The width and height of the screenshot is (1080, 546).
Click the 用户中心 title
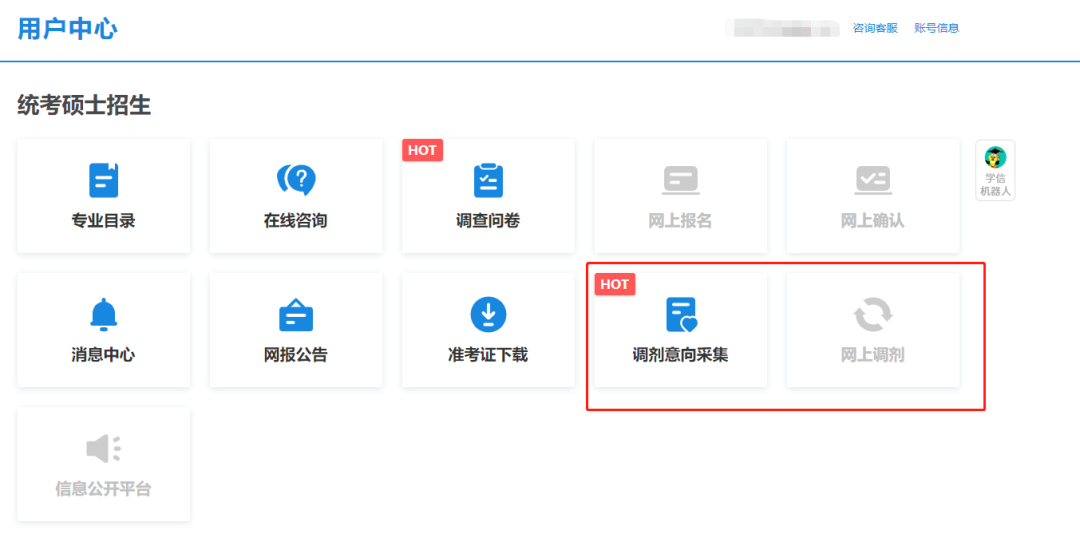click(x=68, y=29)
